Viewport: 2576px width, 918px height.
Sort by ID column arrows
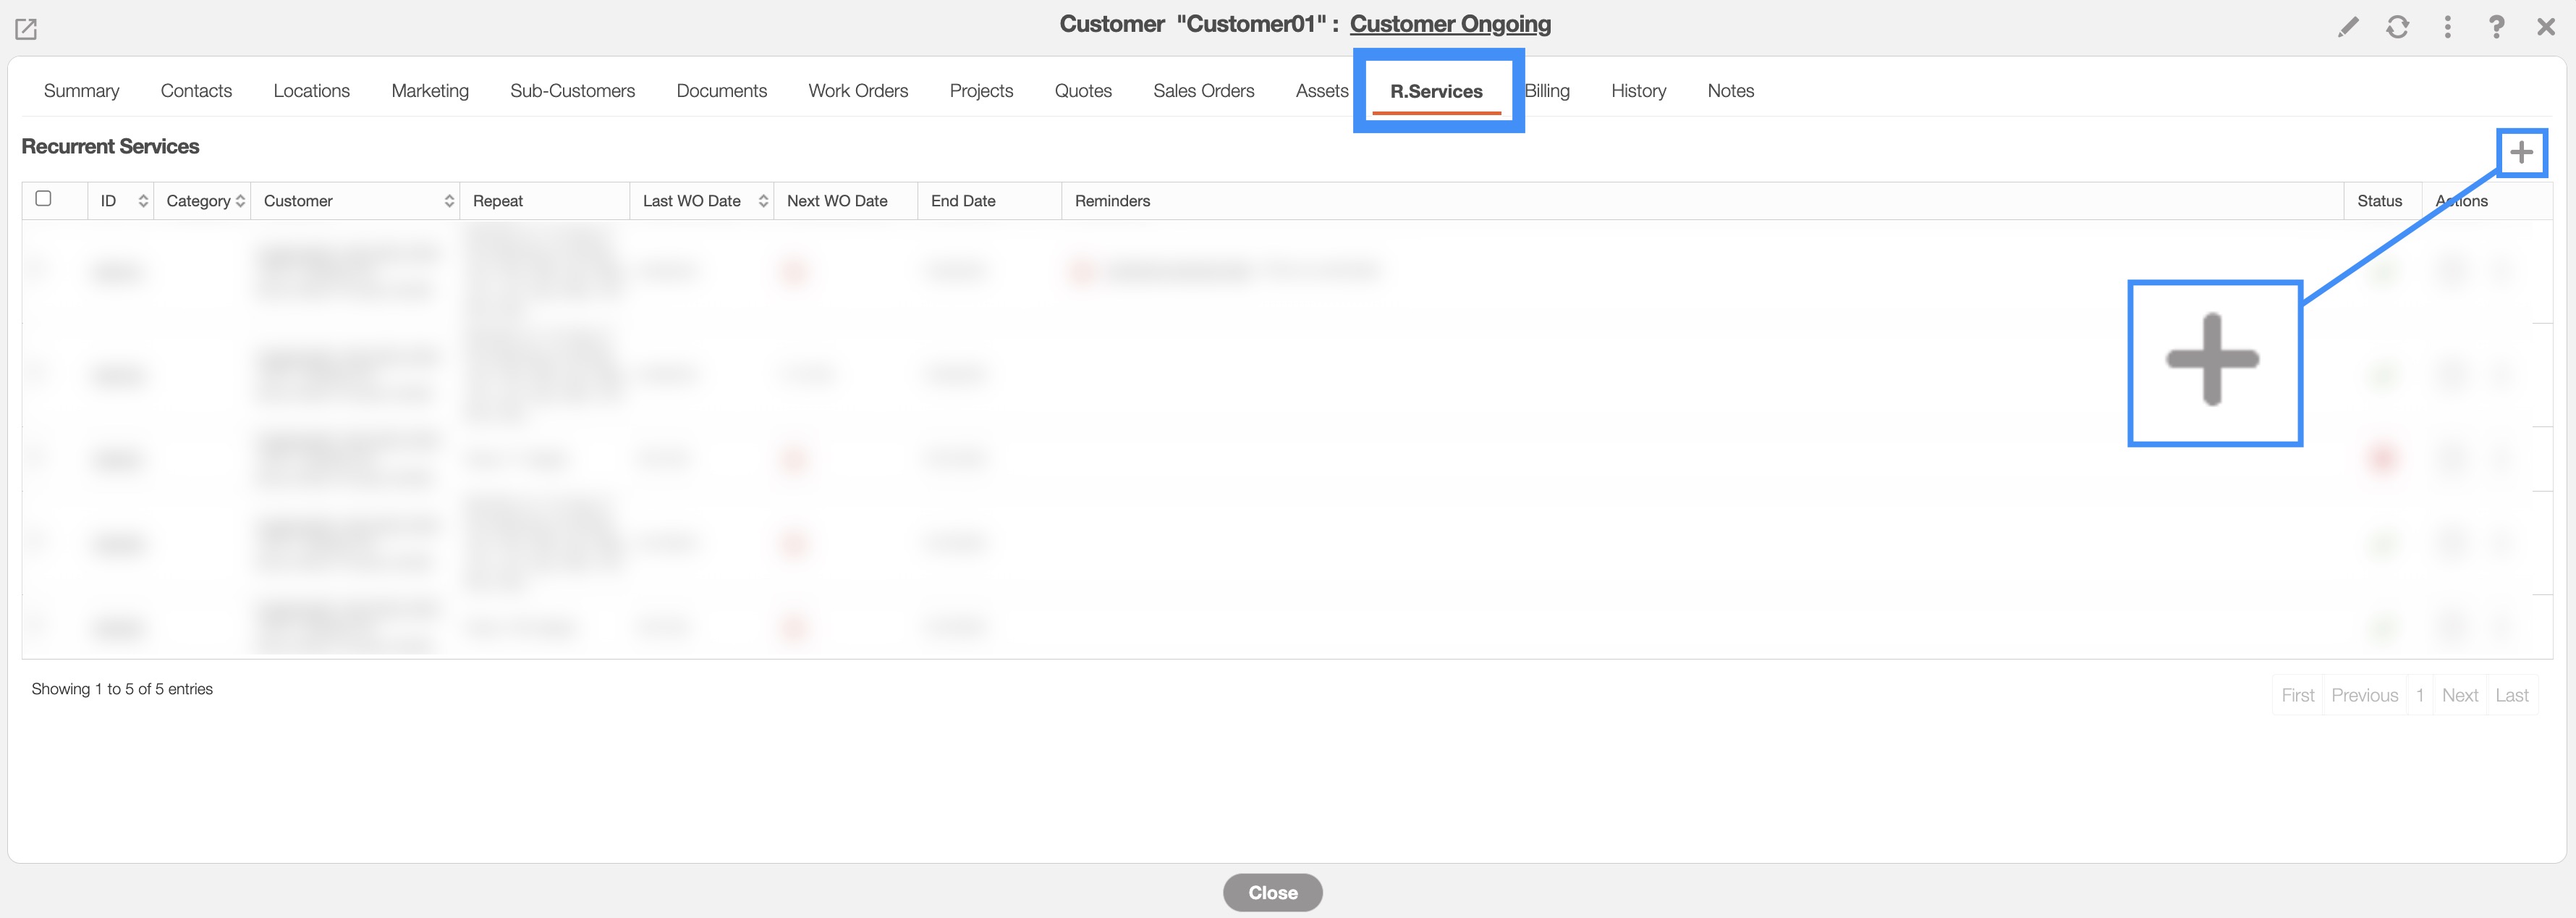pyautogui.click(x=143, y=201)
